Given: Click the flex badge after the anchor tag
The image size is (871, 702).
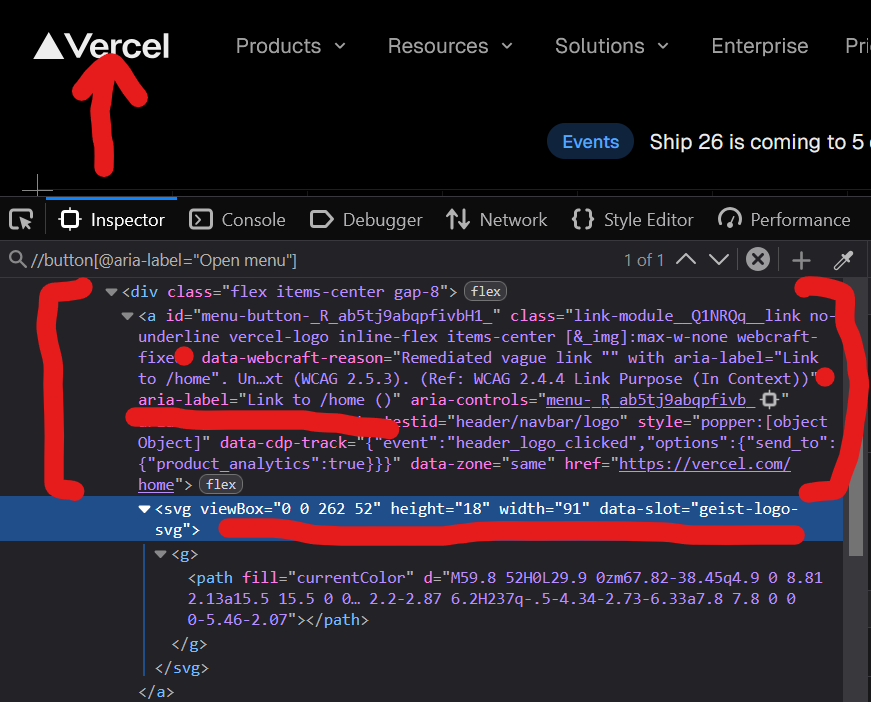Looking at the screenshot, I should click(x=221, y=485).
